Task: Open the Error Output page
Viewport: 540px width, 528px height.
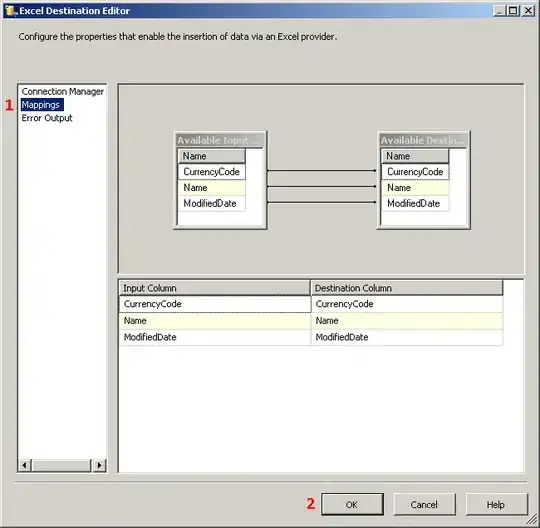Action: pos(47,118)
